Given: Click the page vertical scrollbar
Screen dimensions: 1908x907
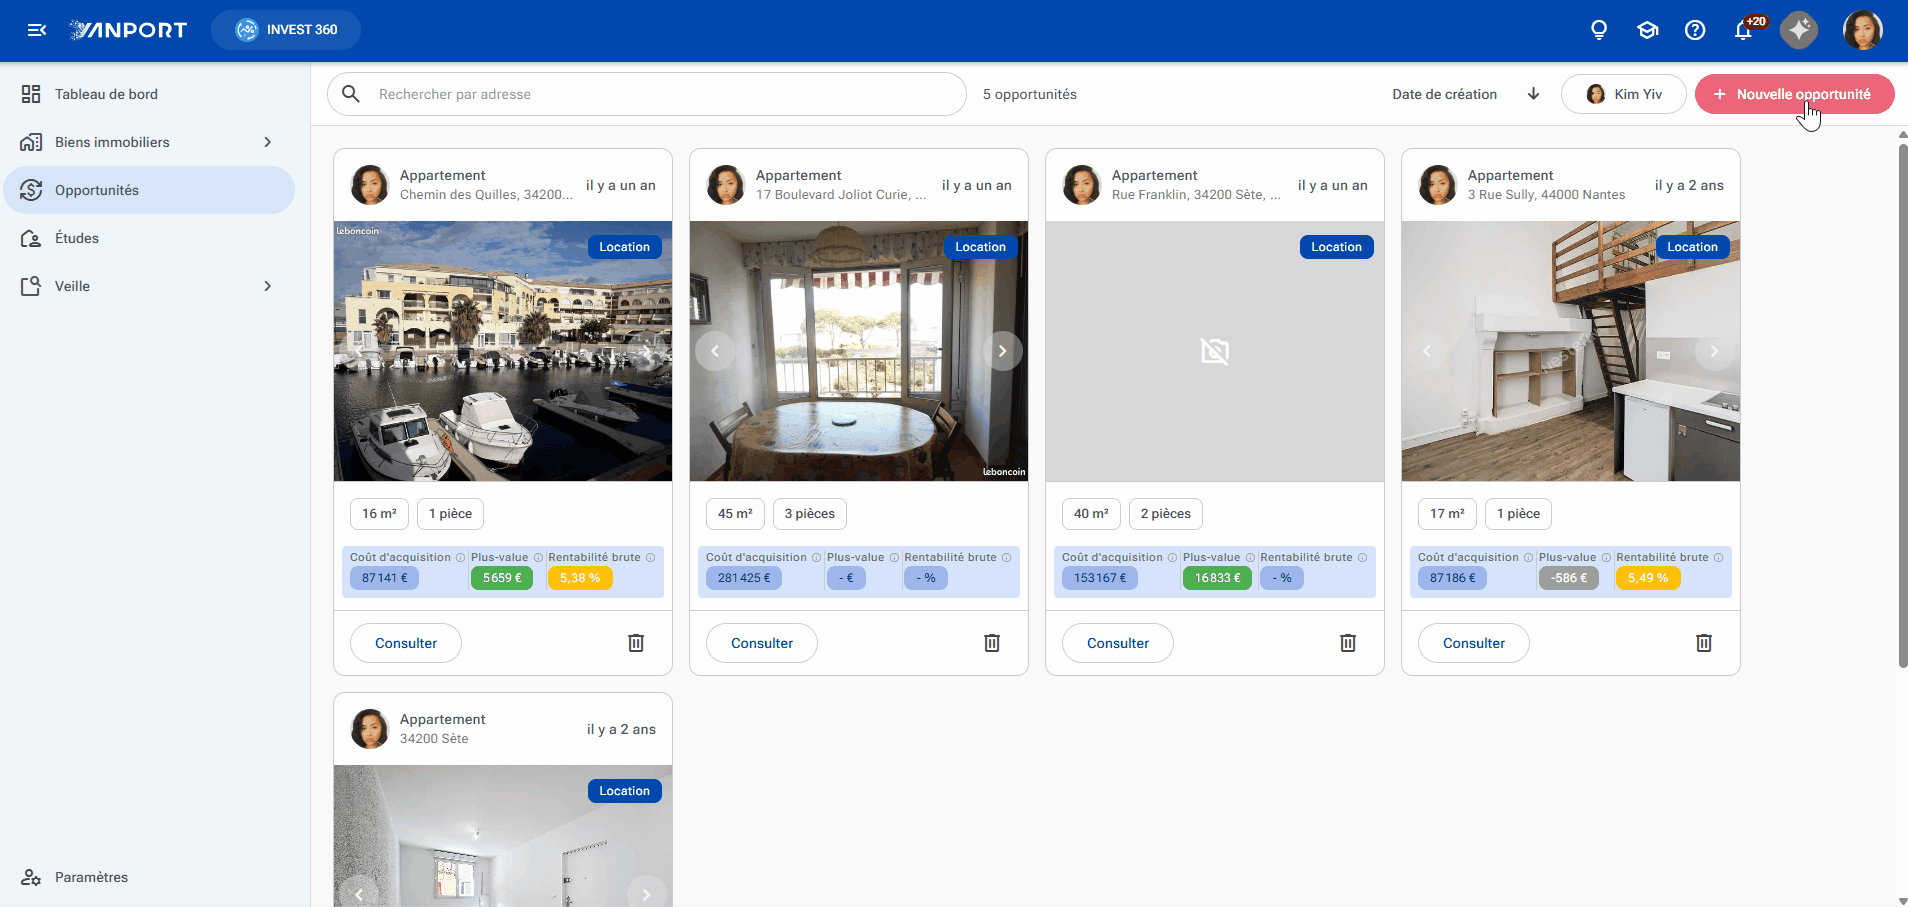Looking at the screenshot, I should click(1902, 405).
